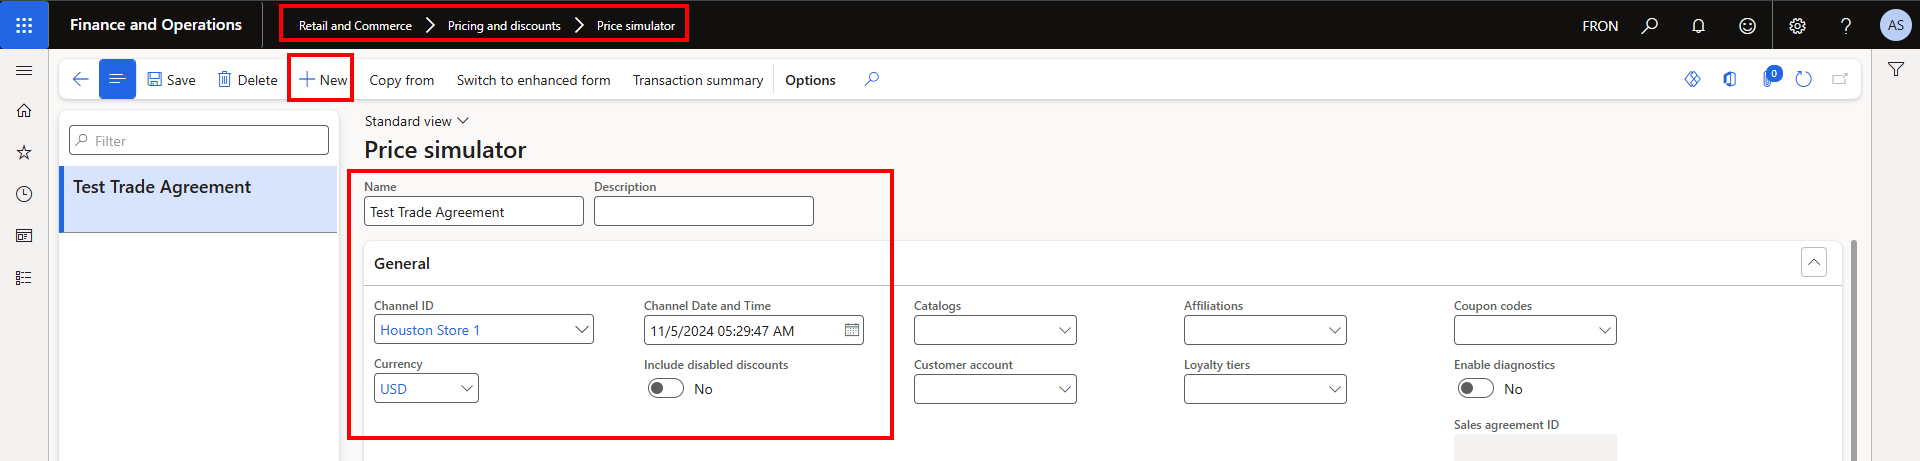The width and height of the screenshot is (1920, 461).
Task: Click the Home icon in left sidebar
Action: point(24,111)
